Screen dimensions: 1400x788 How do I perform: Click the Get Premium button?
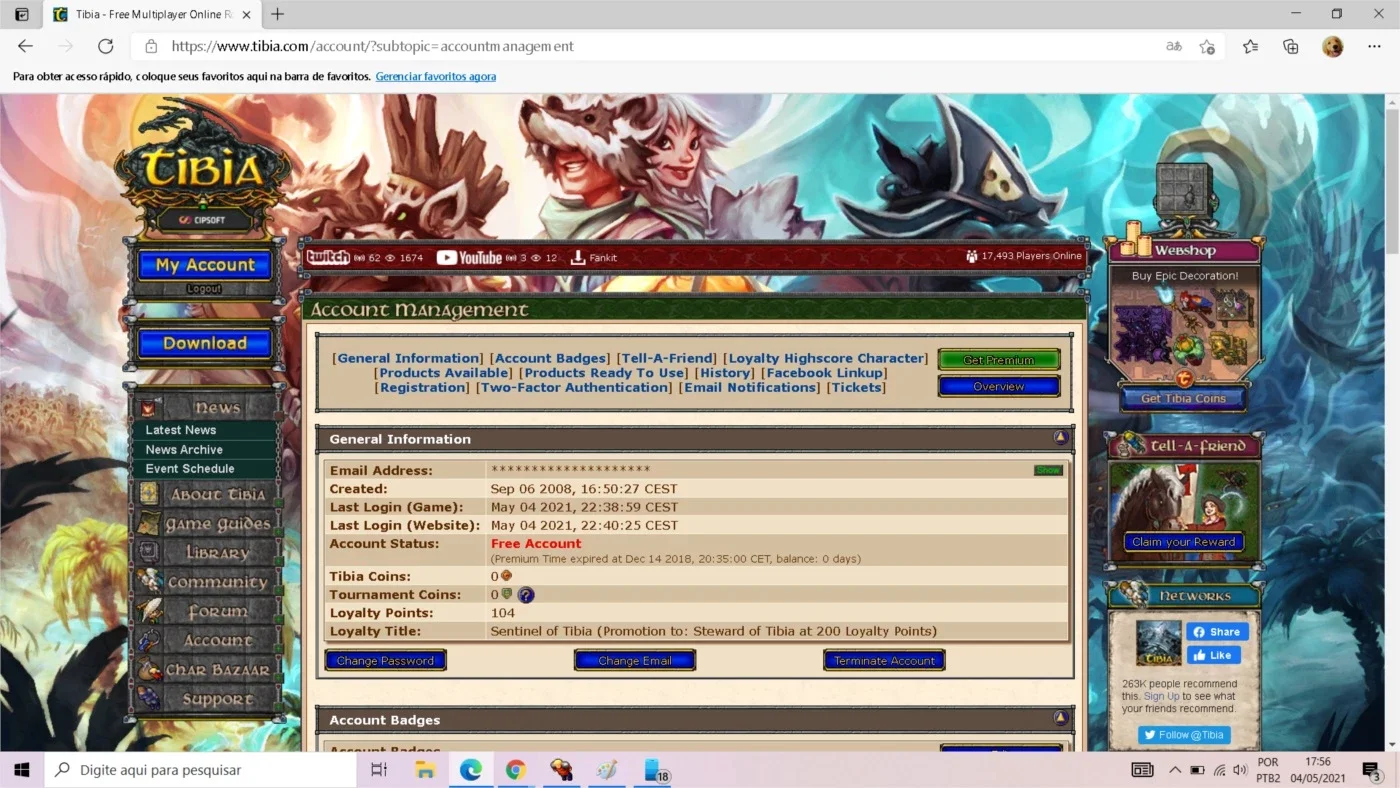click(x=999, y=360)
